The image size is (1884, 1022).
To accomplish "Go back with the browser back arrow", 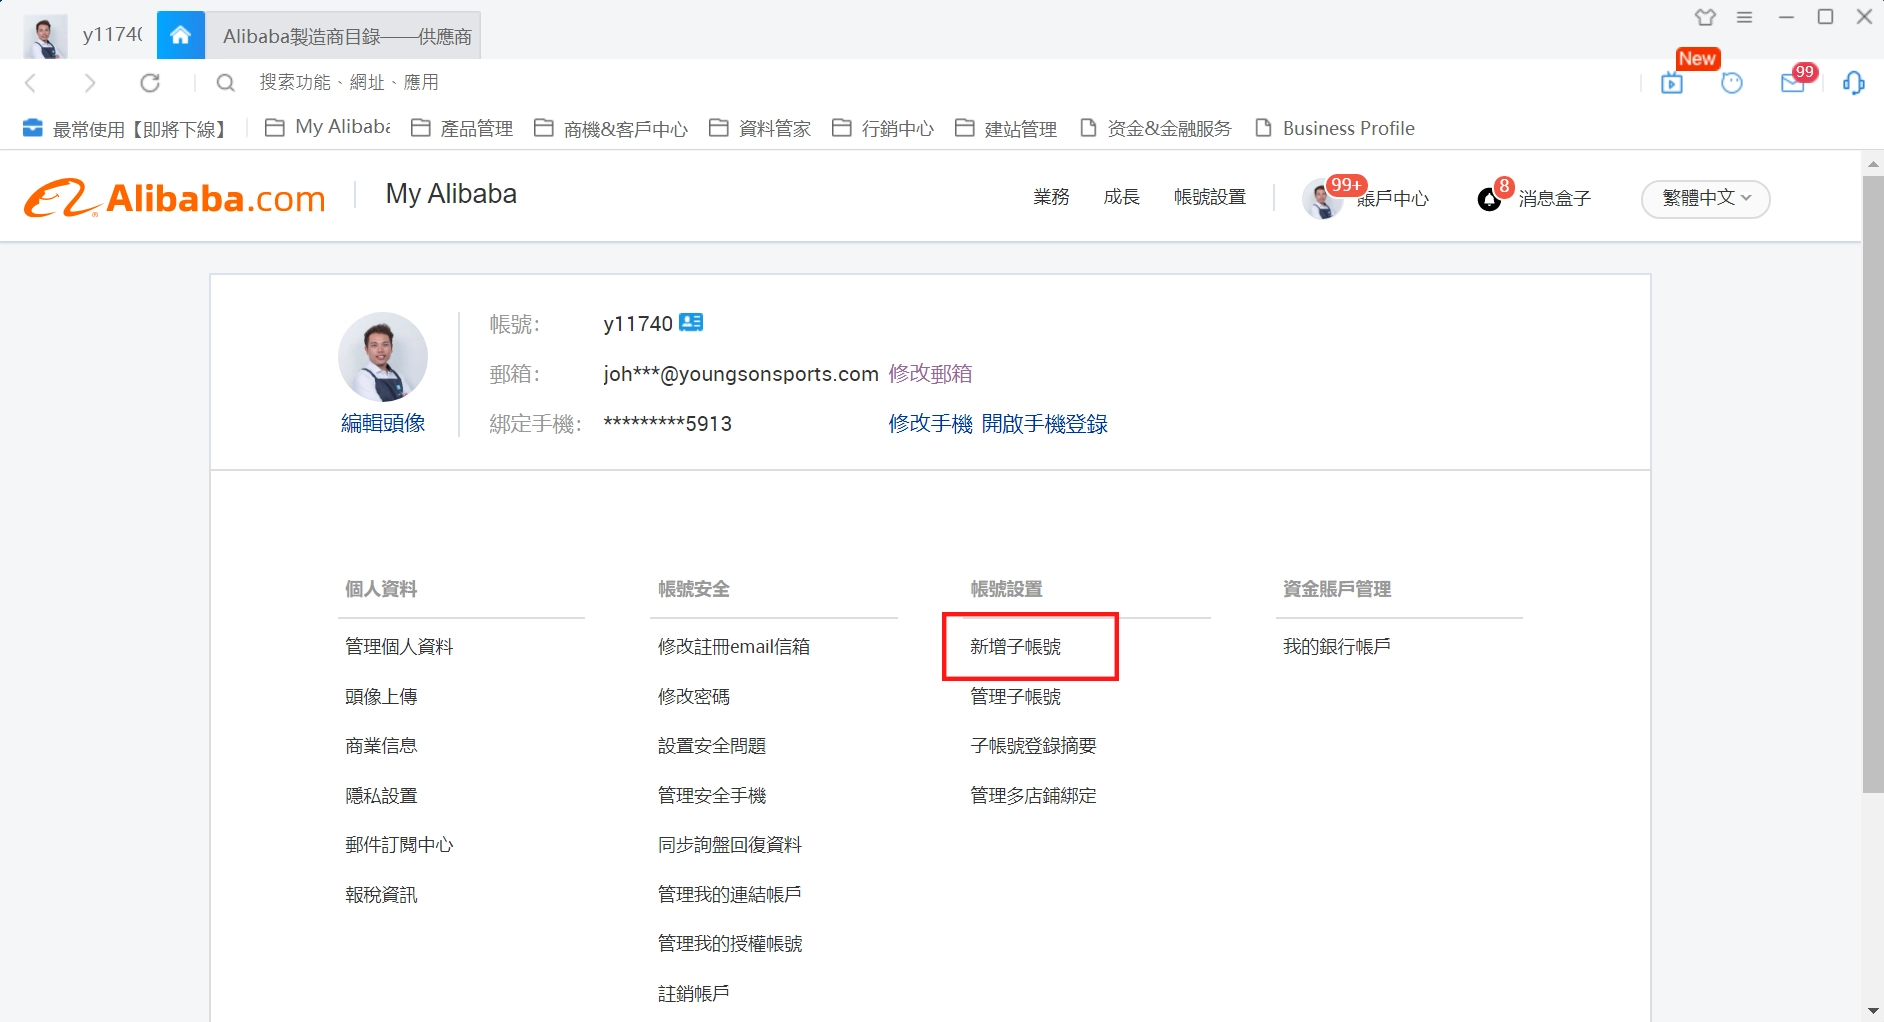I will click(x=31, y=83).
